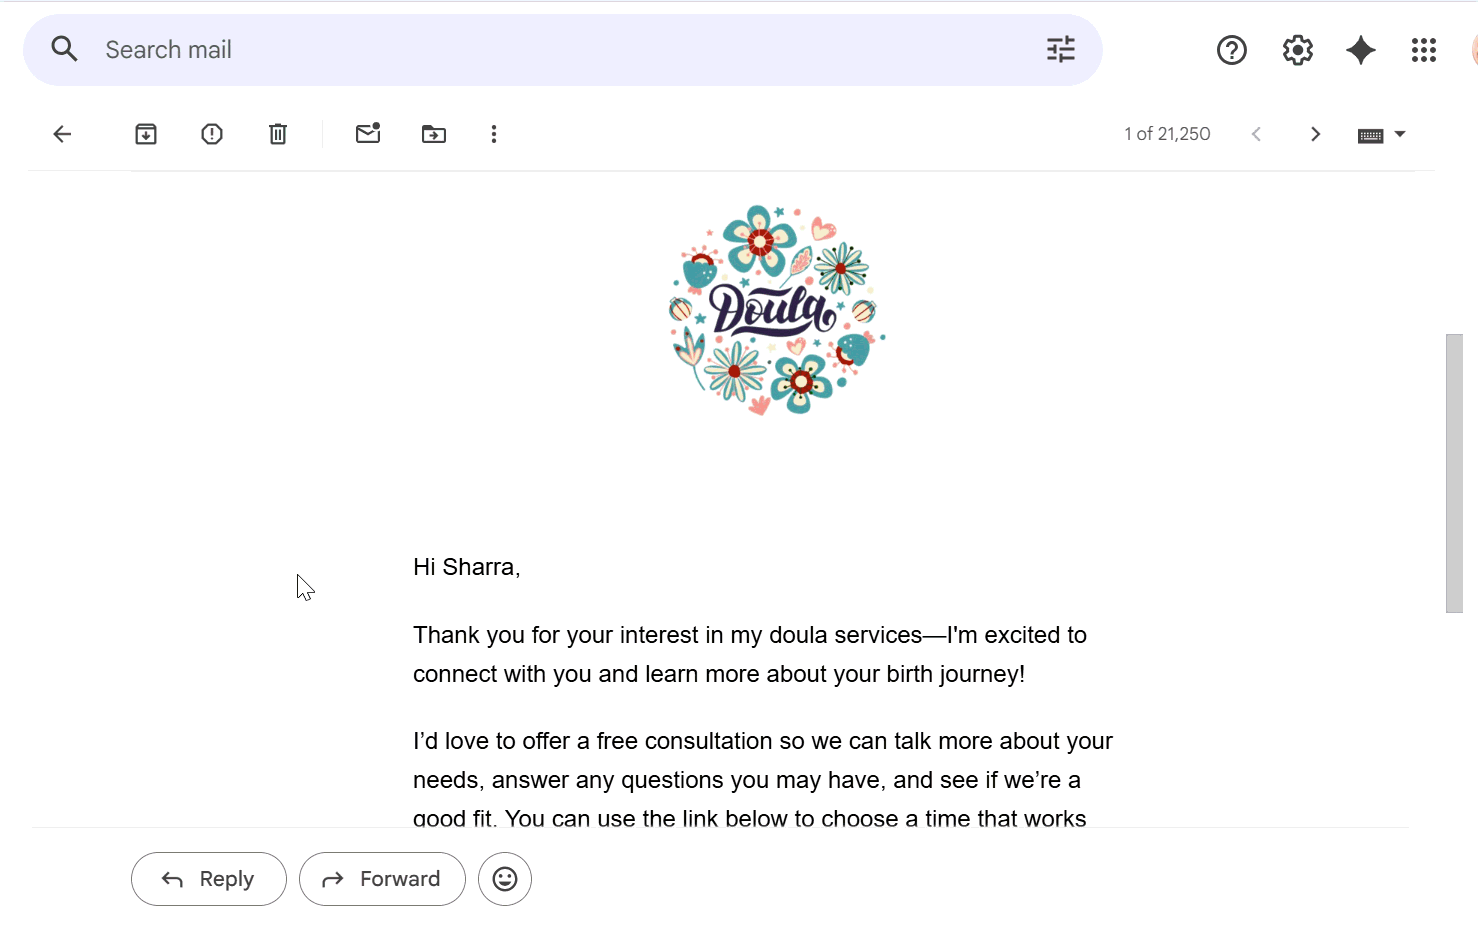Move email to a folder
This screenshot has width=1478, height=948.
click(434, 134)
